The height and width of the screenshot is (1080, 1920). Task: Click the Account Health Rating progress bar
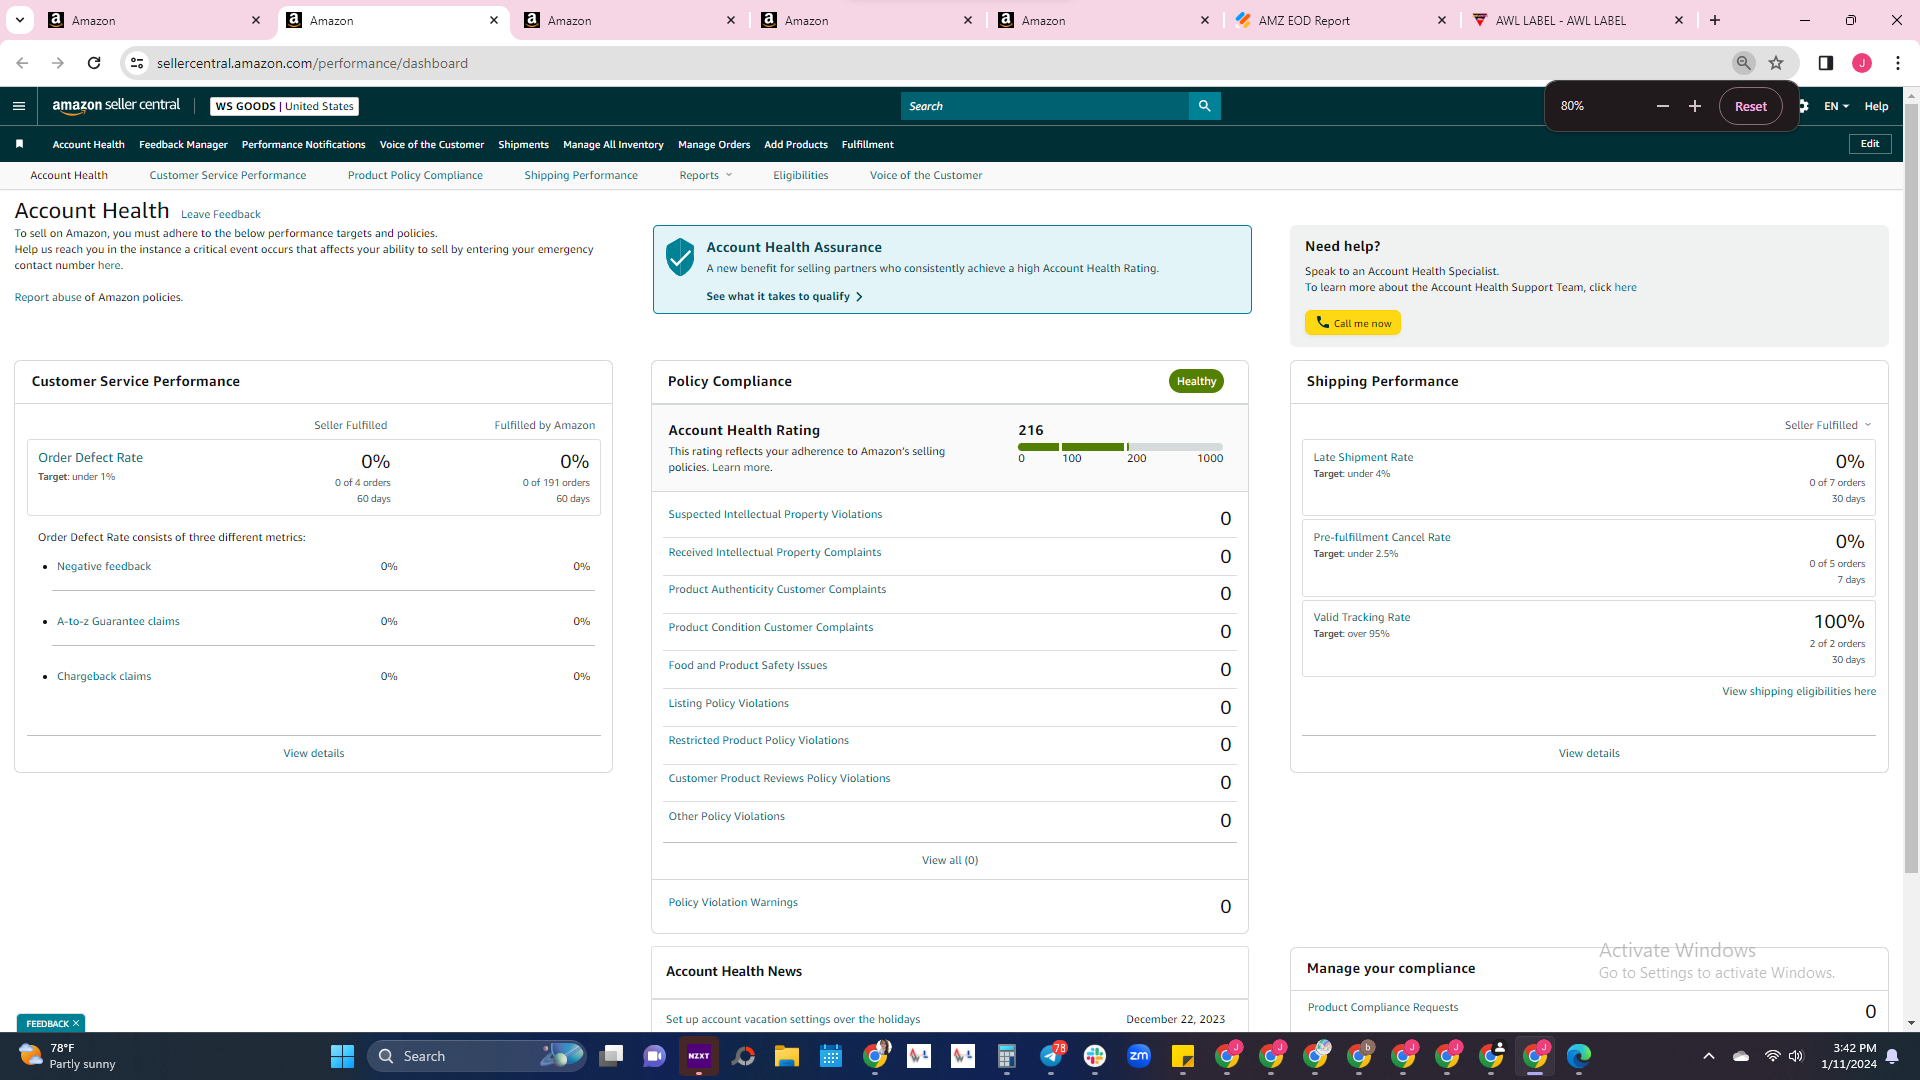[x=1120, y=447]
